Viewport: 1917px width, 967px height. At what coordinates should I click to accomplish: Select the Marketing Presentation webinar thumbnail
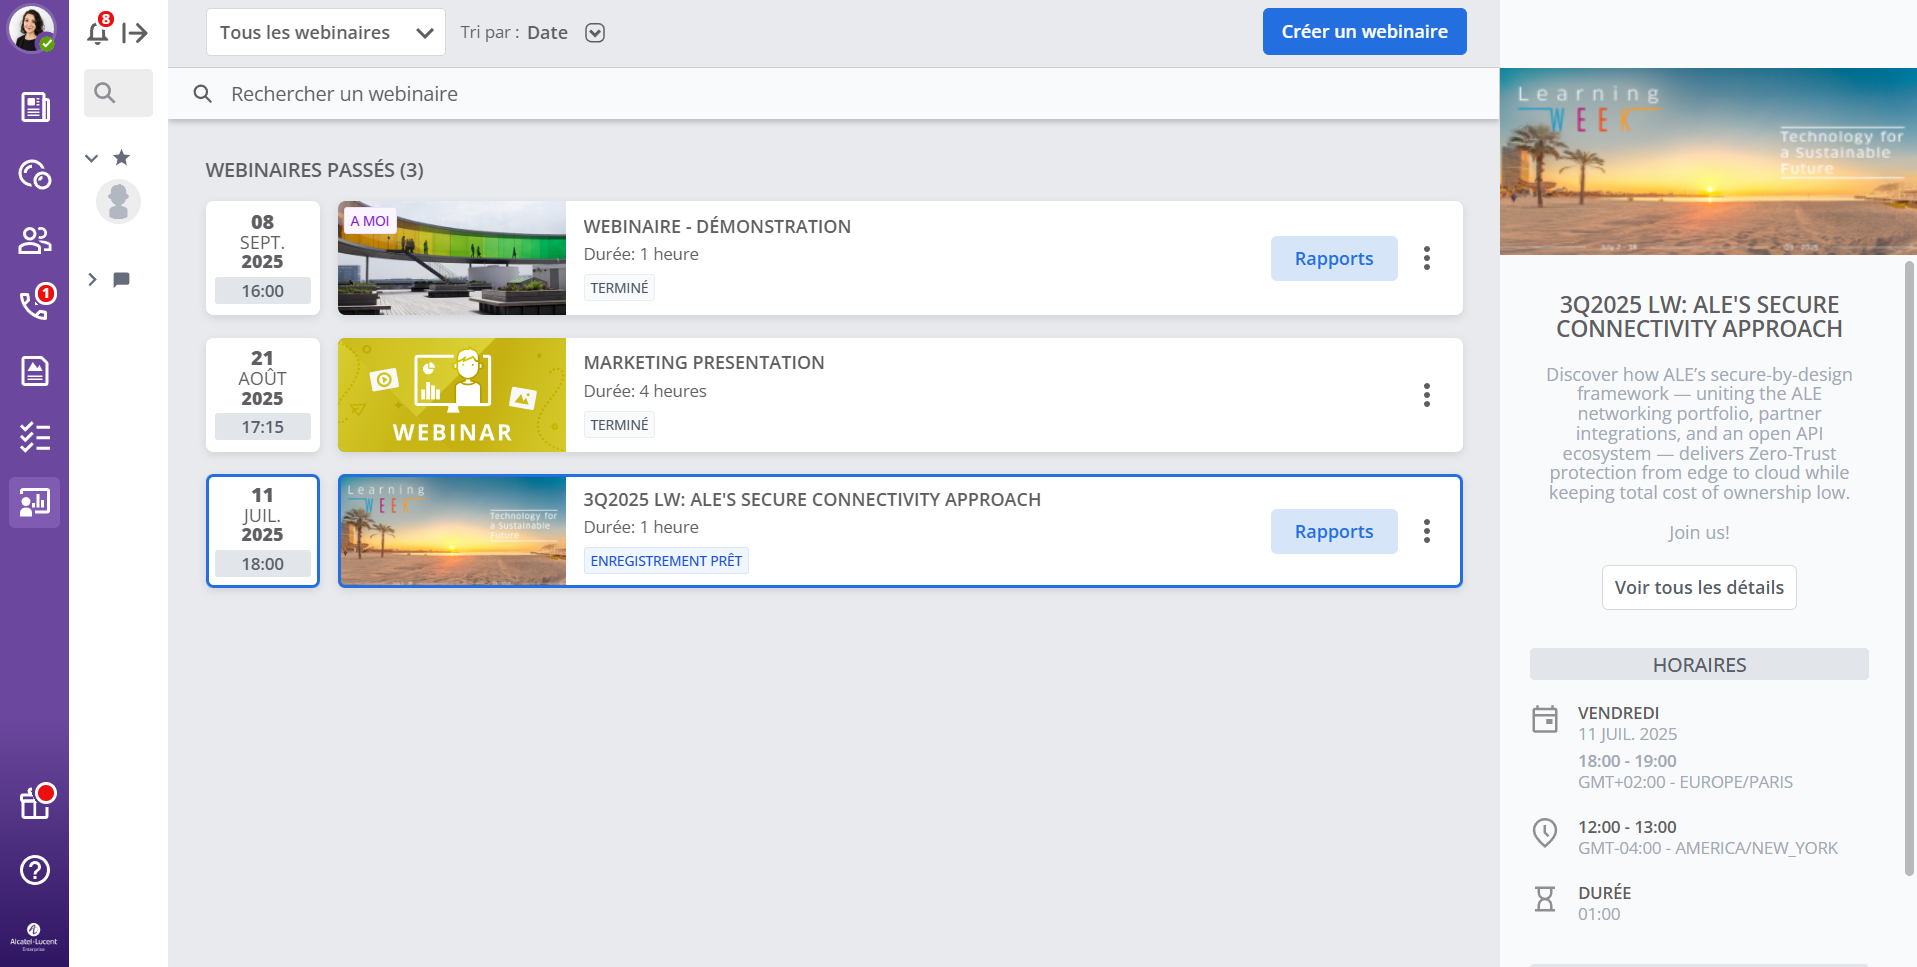pos(452,395)
